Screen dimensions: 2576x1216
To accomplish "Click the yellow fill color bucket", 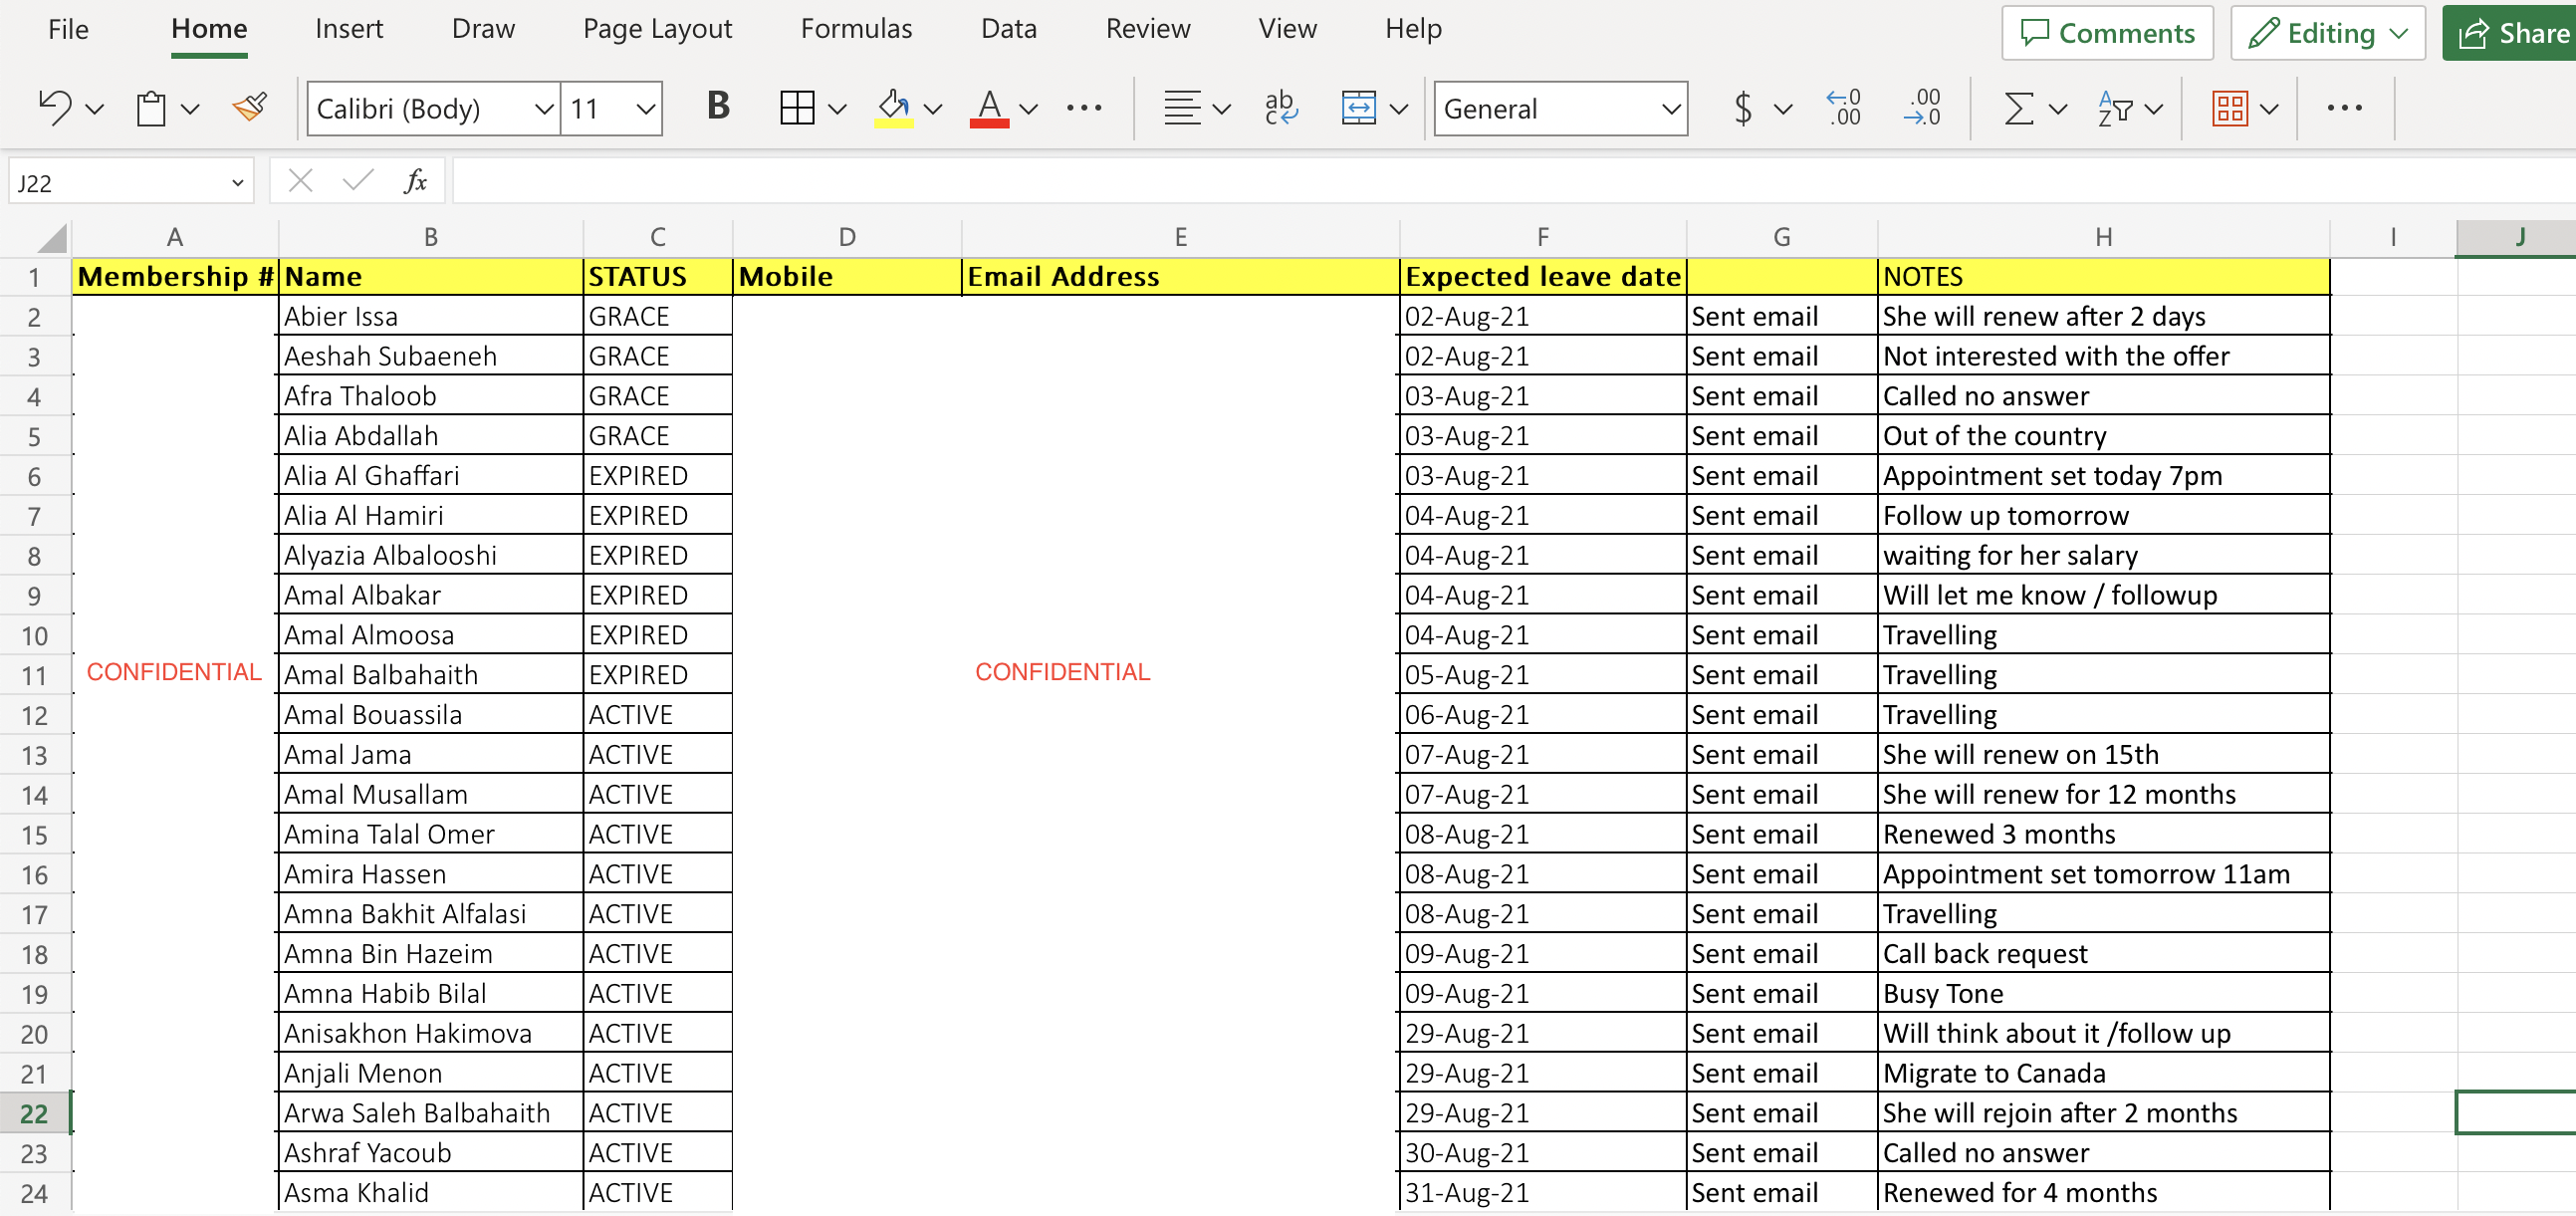I will point(892,108).
